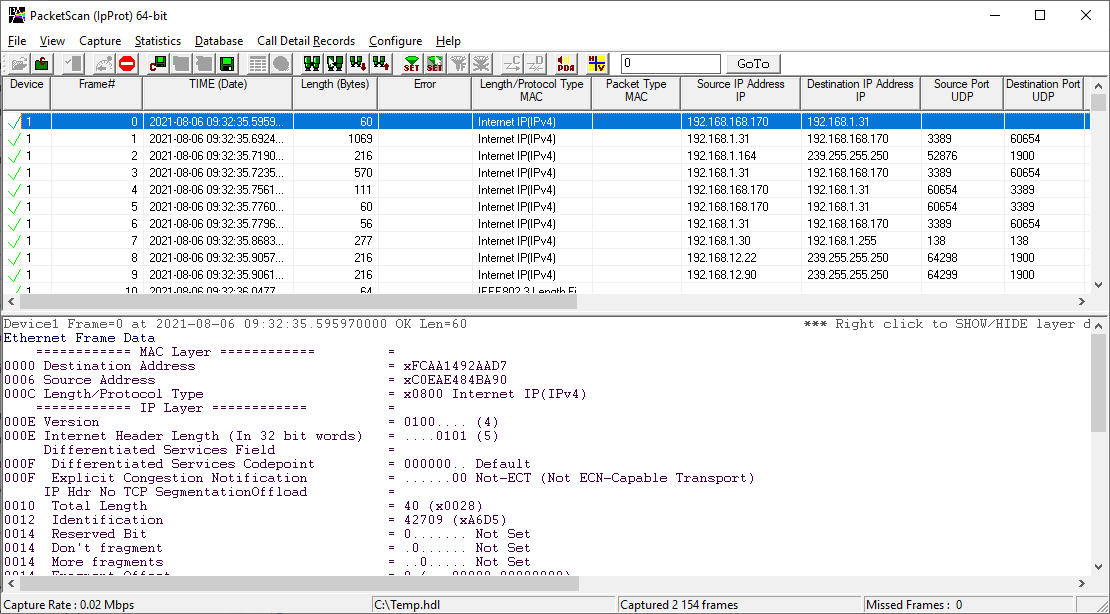The height and width of the screenshot is (614, 1110).
Task: Click the frame number input field
Action: point(670,64)
